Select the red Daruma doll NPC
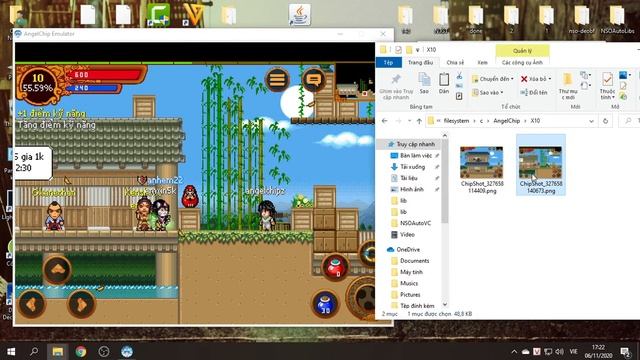The width and height of the screenshot is (640, 360). (x=189, y=196)
